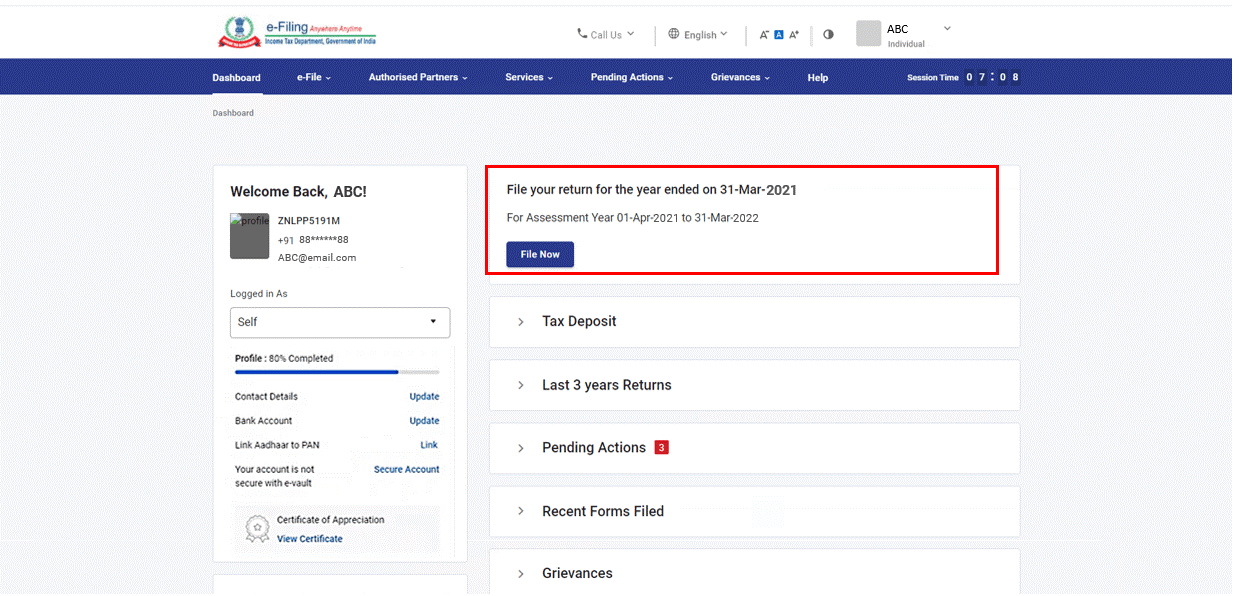Click the Link Aadhaar to PAN link

(428, 445)
